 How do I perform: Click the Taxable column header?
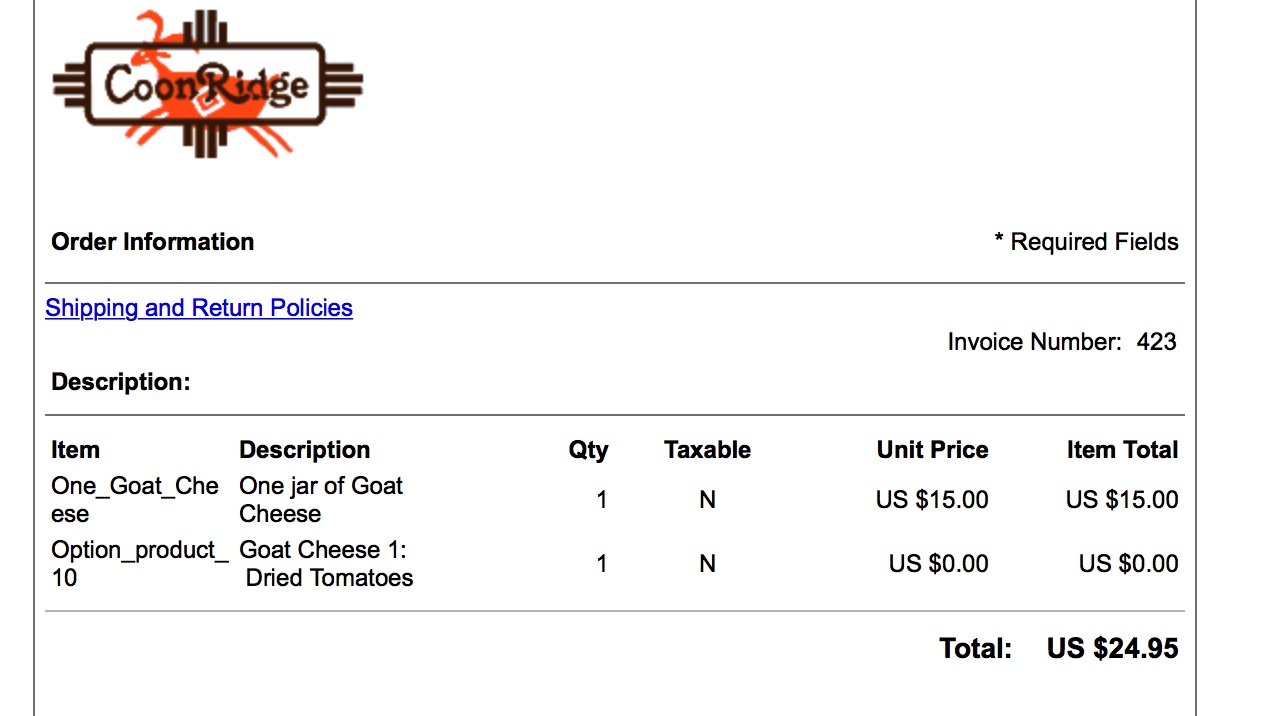pyautogui.click(x=707, y=450)
